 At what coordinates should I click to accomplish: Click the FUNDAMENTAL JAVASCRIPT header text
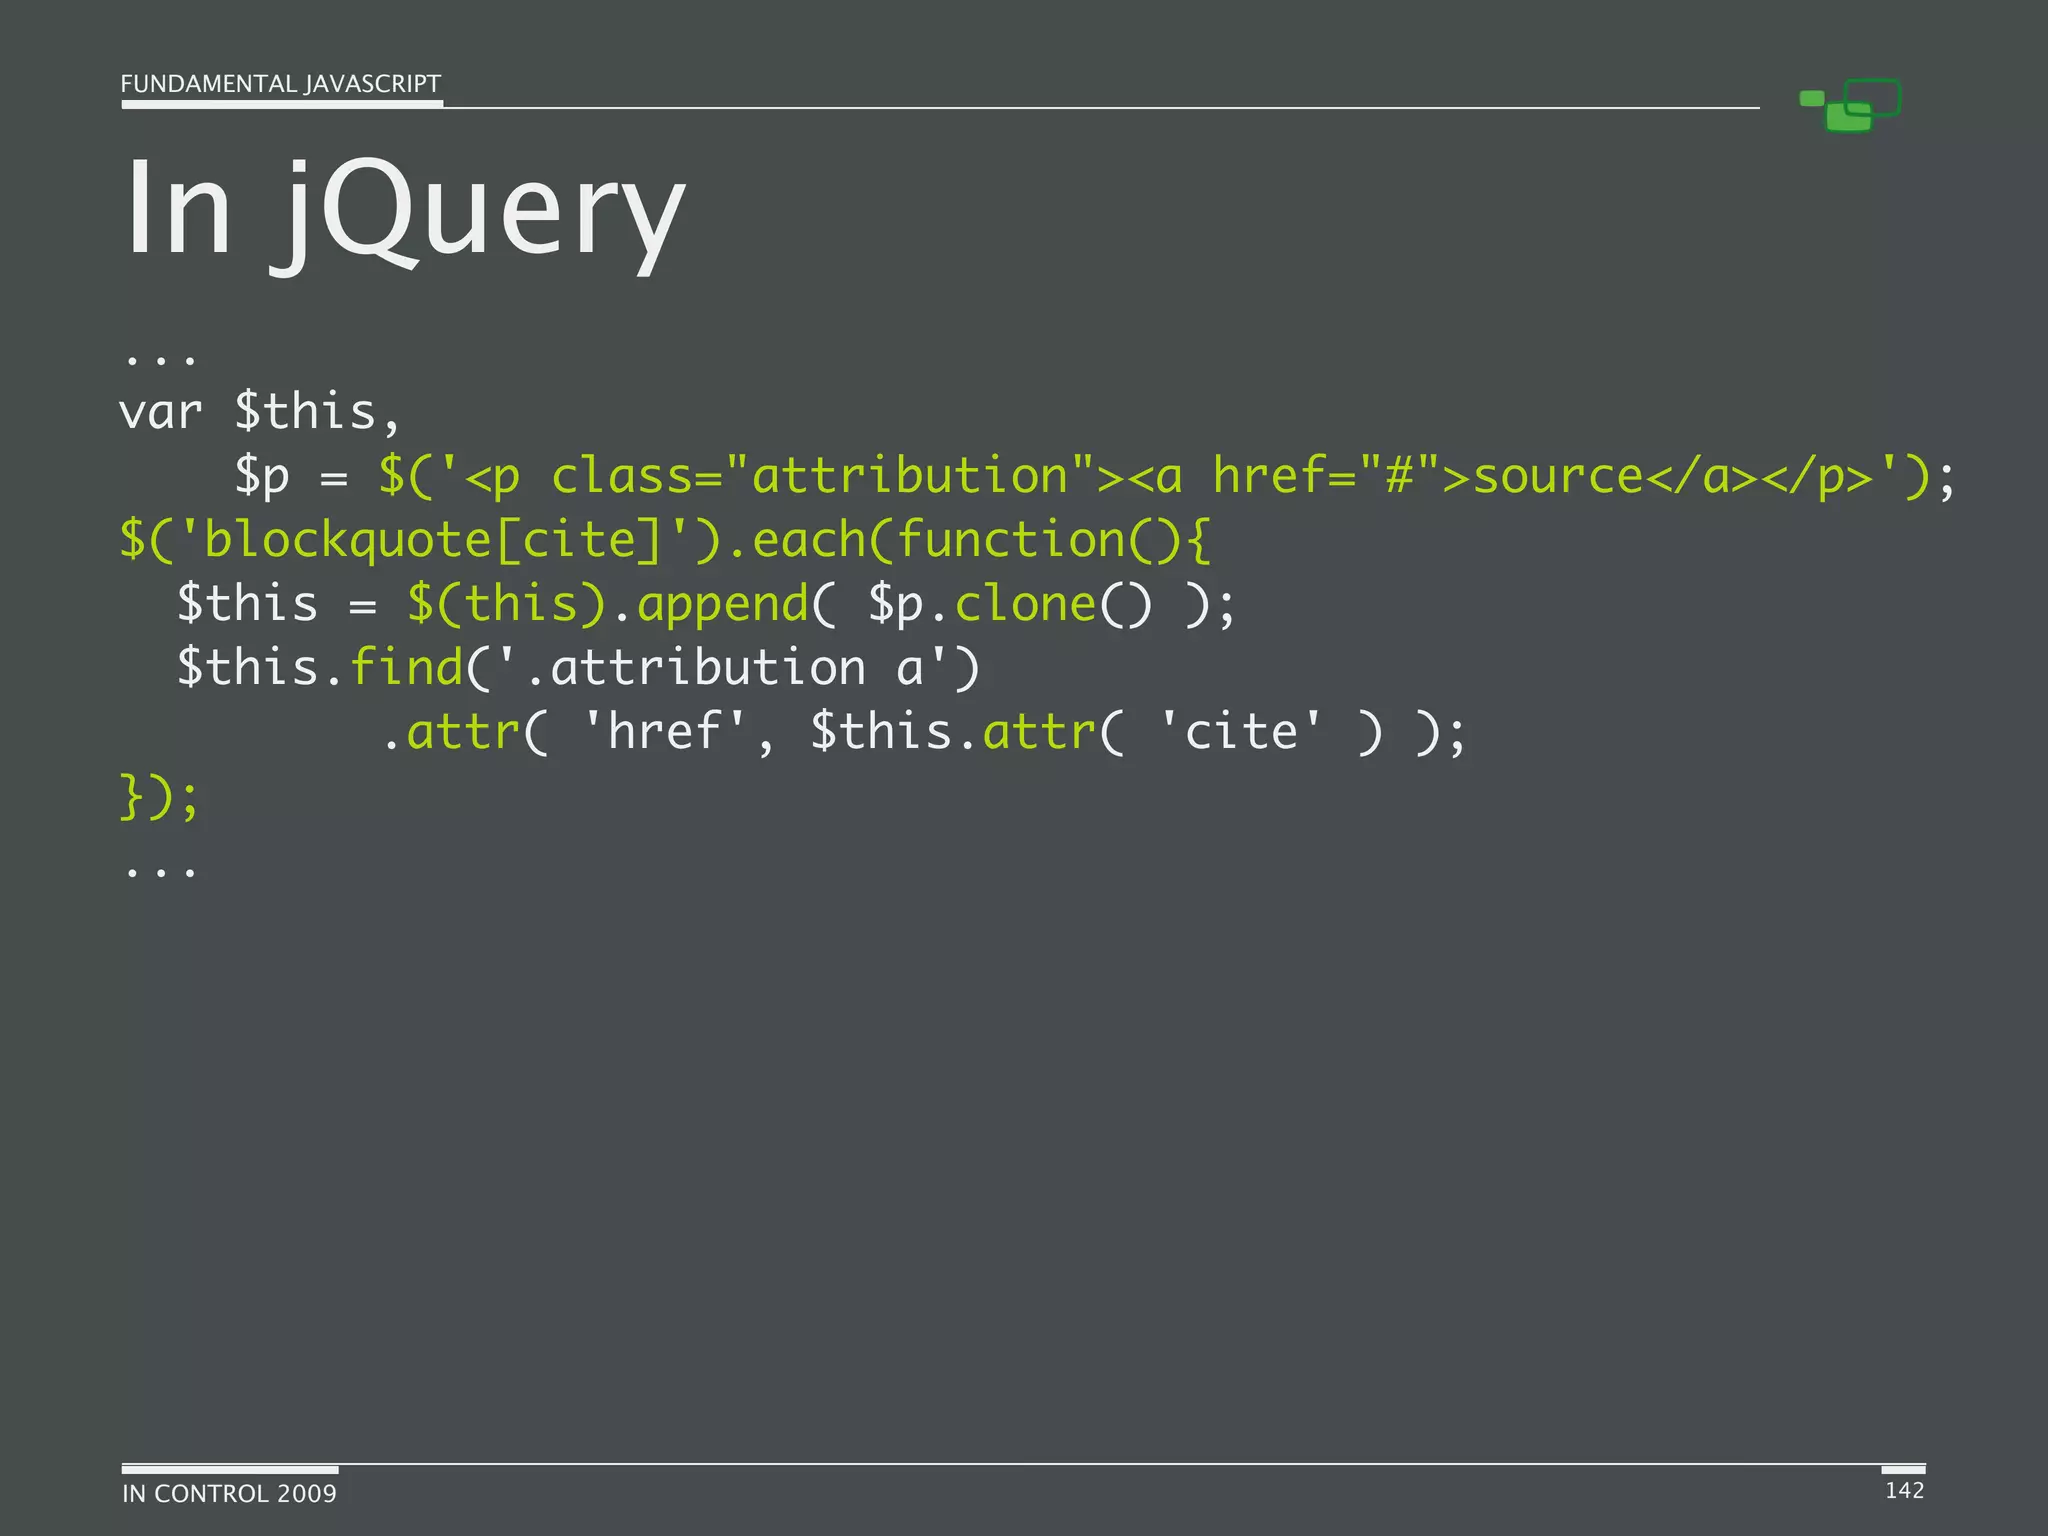[x=280, y=84]
